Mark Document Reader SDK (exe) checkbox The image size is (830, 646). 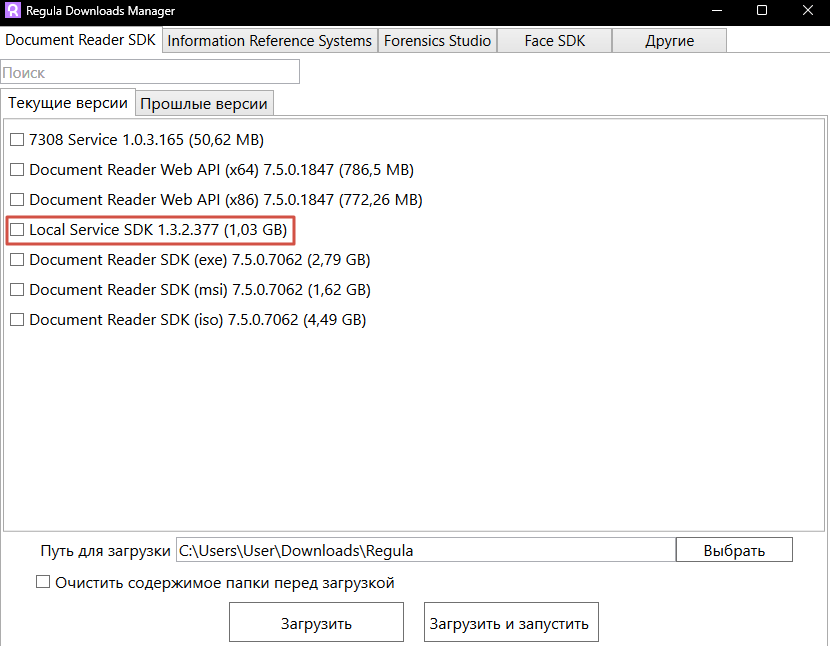[x=17, y=259]
